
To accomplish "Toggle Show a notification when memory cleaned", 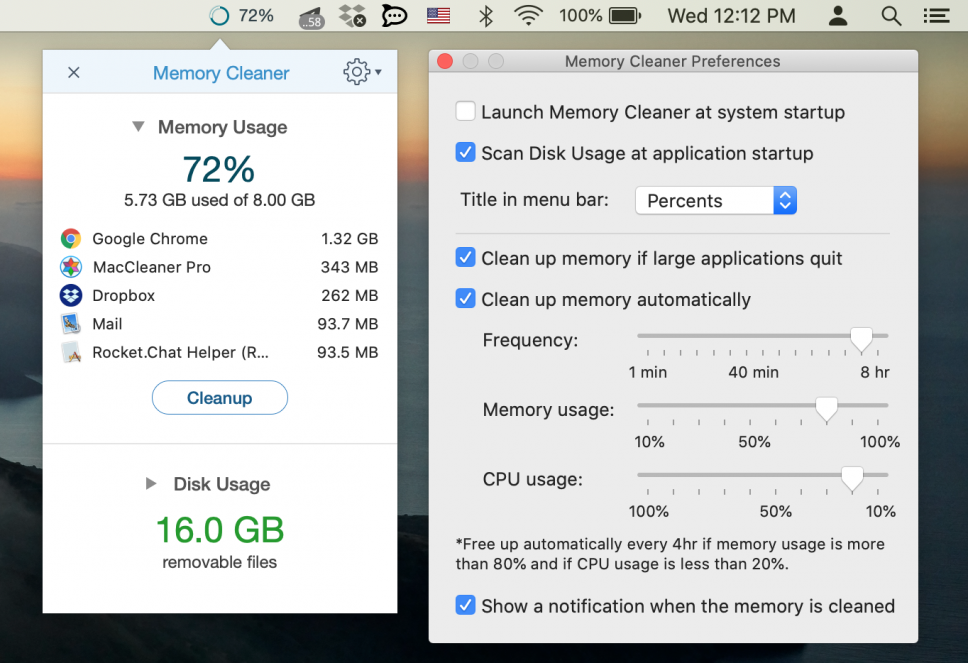I will [x=465, y=606].
